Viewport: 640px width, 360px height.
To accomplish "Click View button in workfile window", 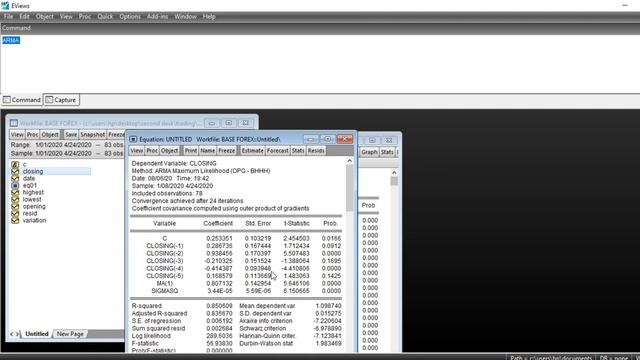I will point(17,134).
